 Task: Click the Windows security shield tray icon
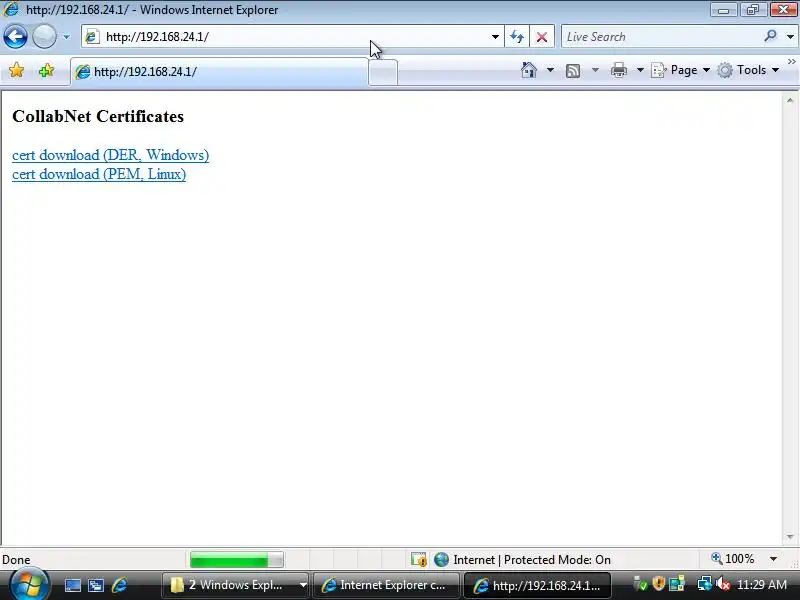point(658,583)
